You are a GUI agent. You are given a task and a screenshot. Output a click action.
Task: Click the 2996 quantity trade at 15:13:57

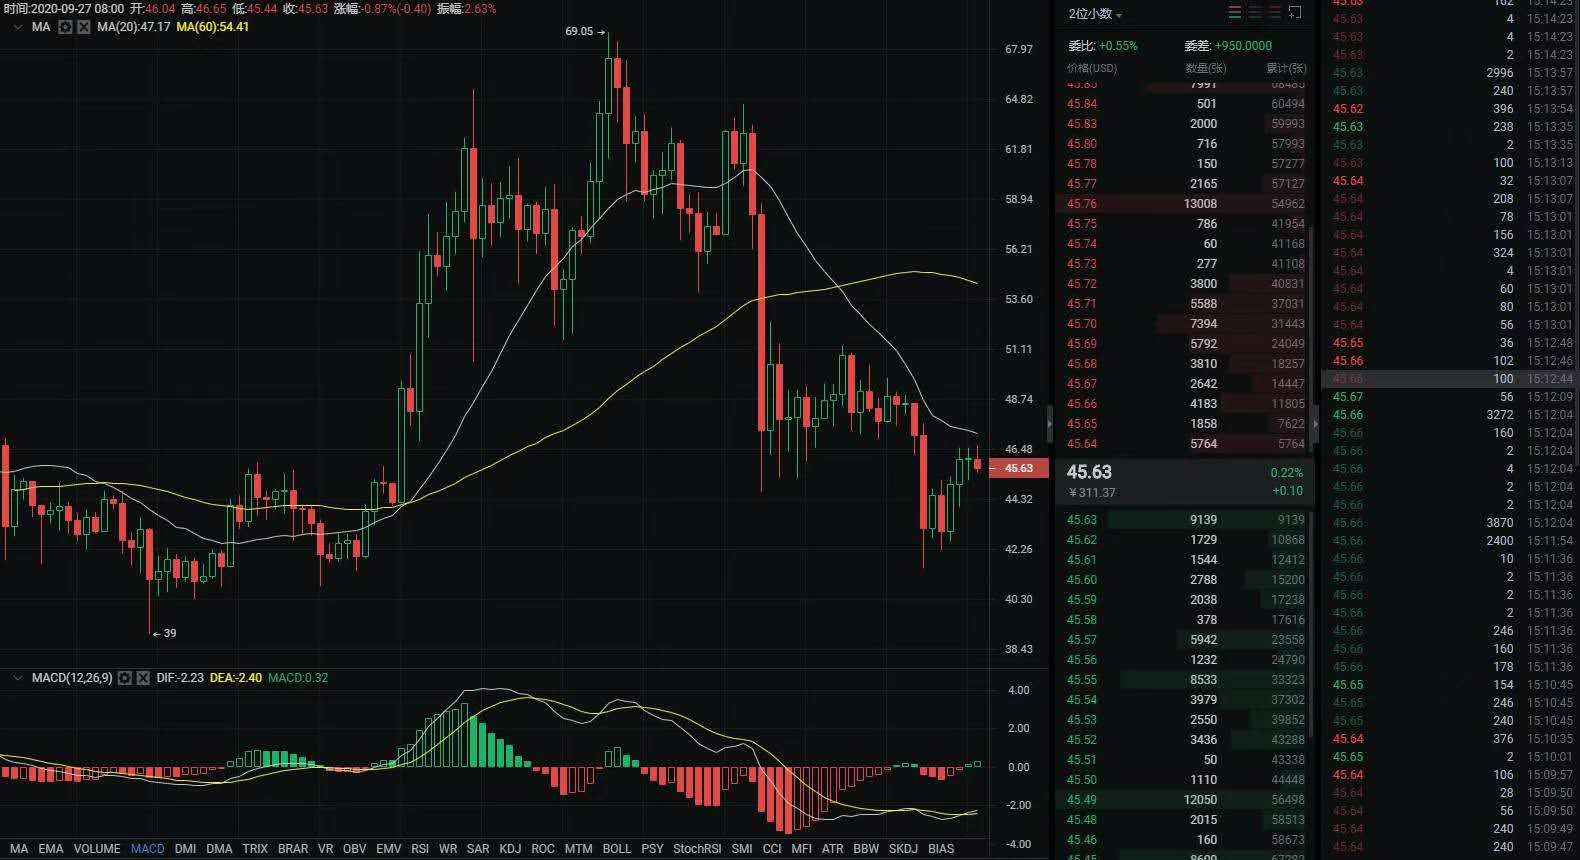(1450, 73)
